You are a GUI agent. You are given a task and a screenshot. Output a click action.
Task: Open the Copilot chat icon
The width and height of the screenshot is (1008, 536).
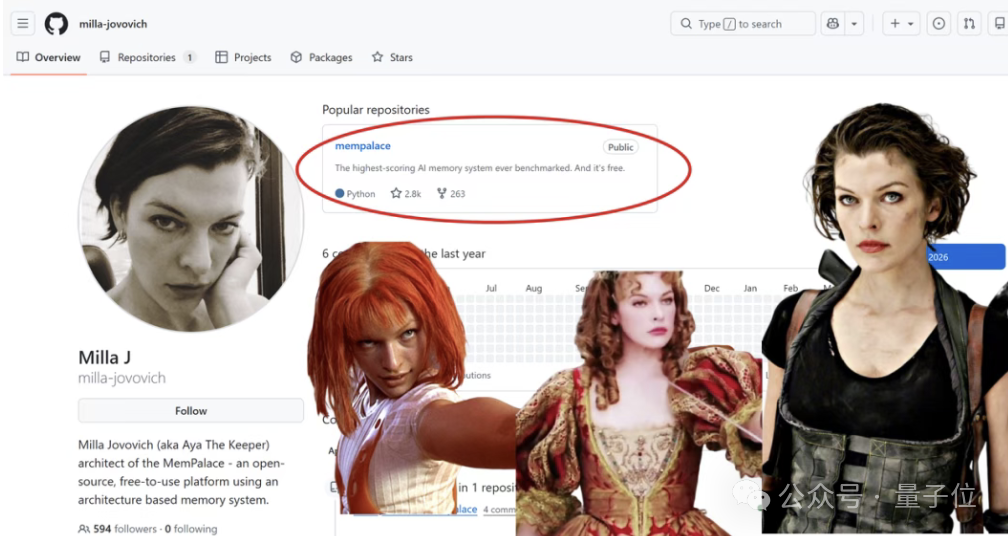pos(832,24)
